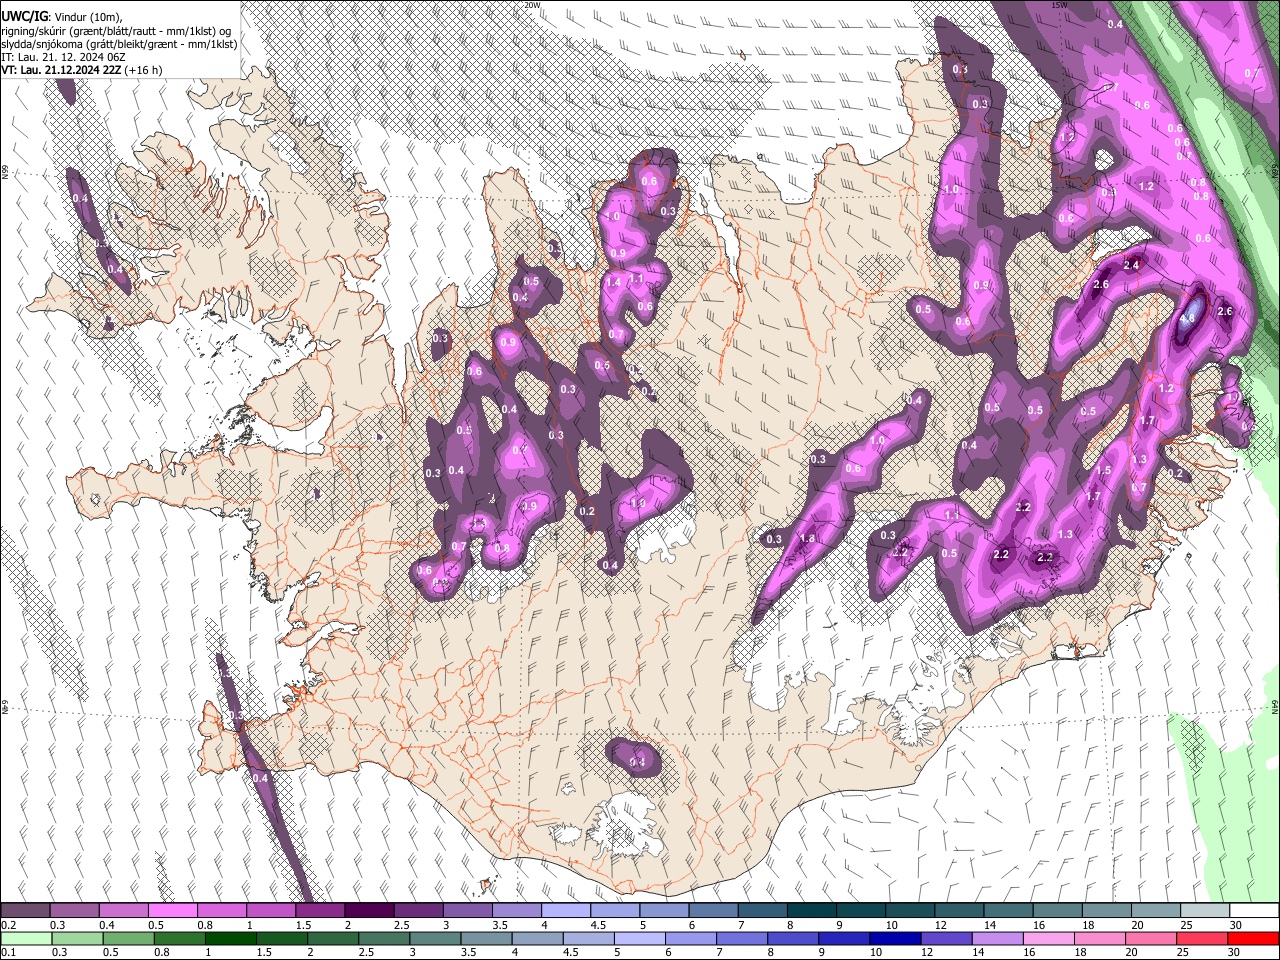Click the "30" label in the upper legend row
The width and height of the screenshot is (1280, 960).
click(x=1236, y=925)
